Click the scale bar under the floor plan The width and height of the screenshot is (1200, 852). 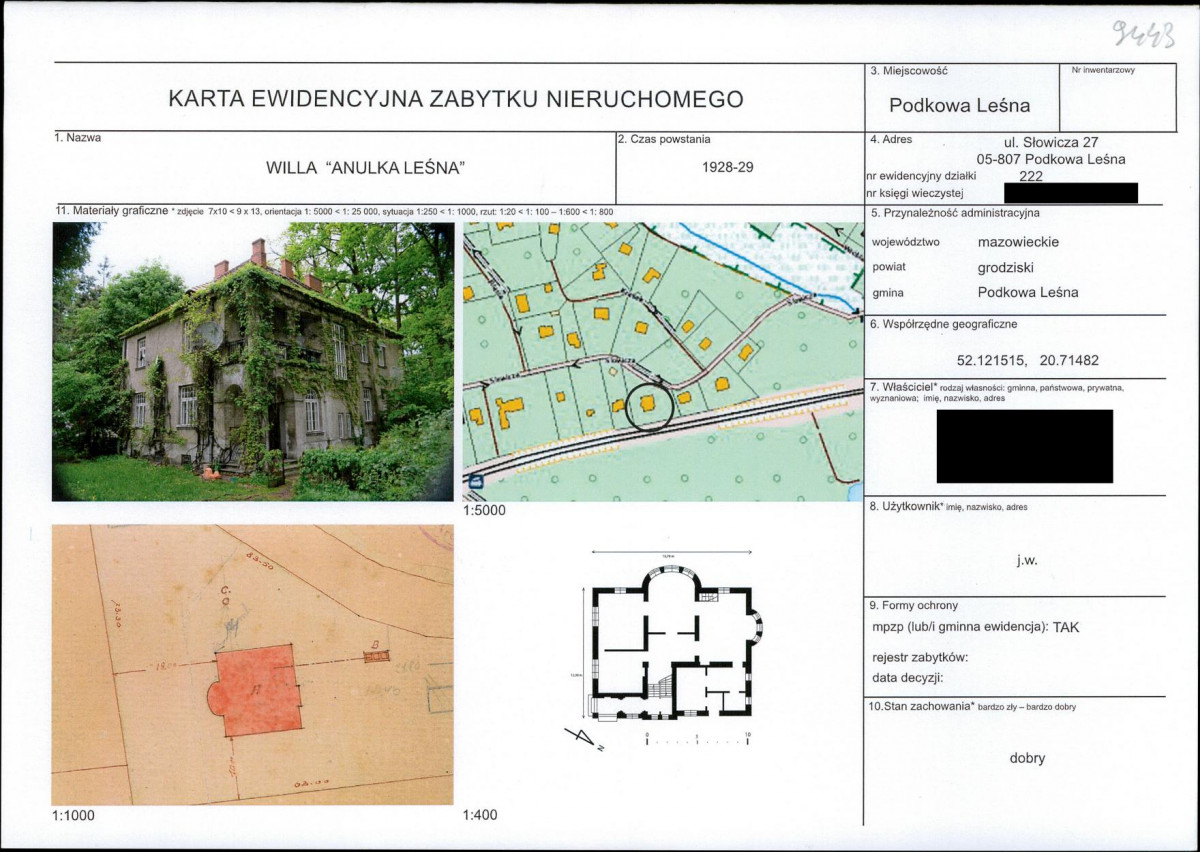(x=697, y=741)
